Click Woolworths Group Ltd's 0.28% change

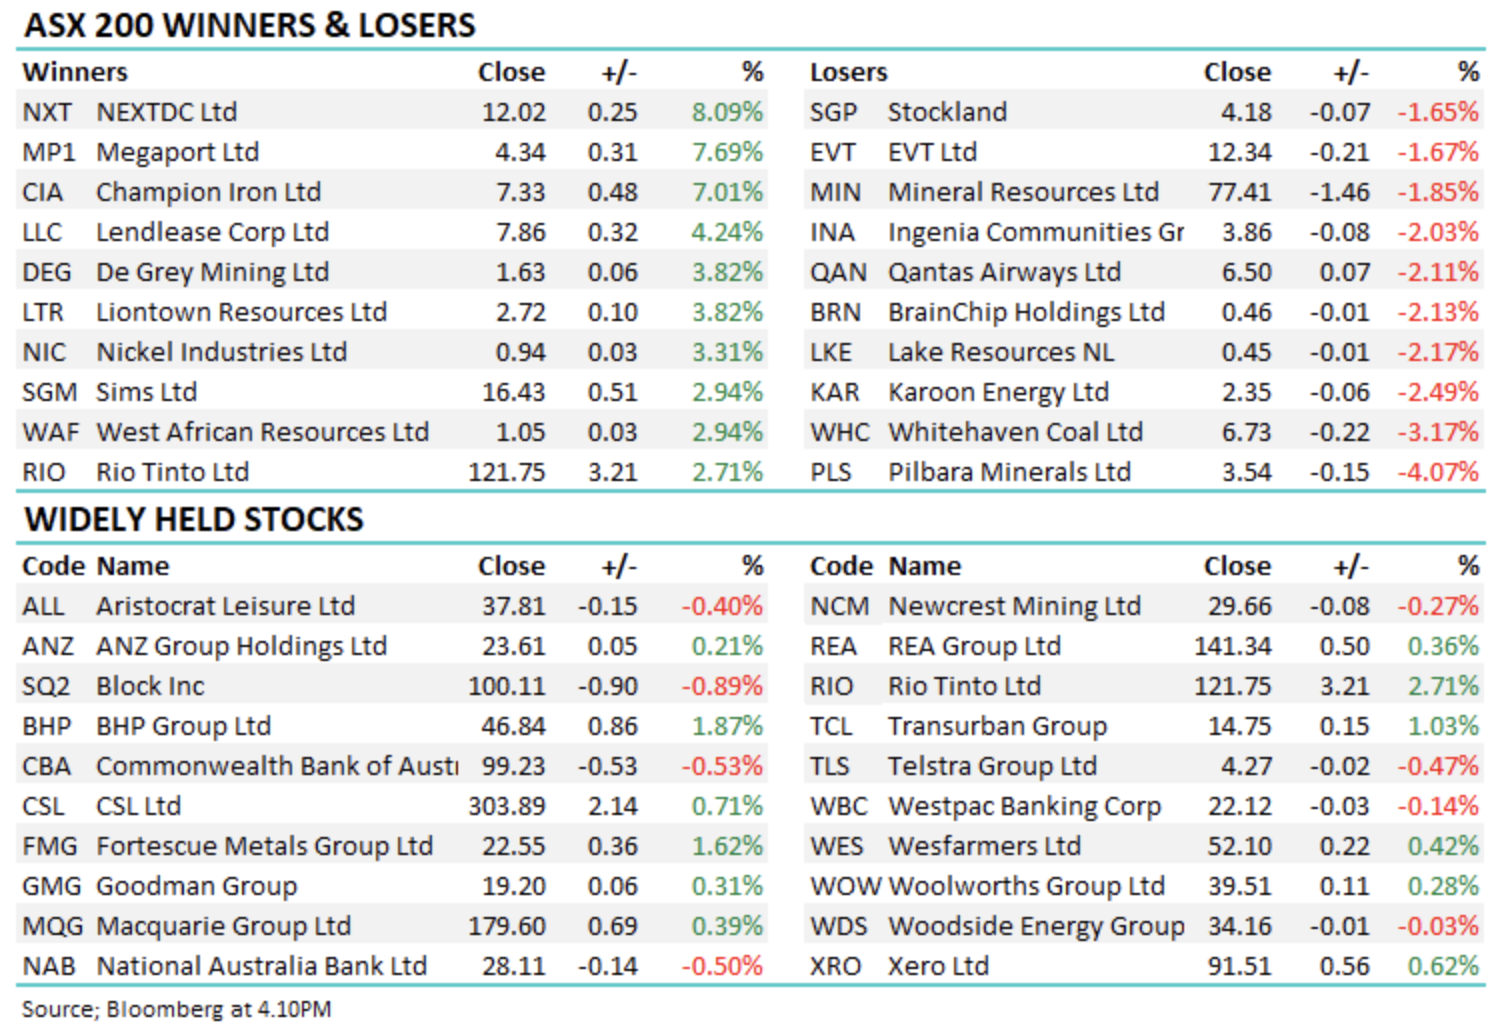click(1442, 886)
